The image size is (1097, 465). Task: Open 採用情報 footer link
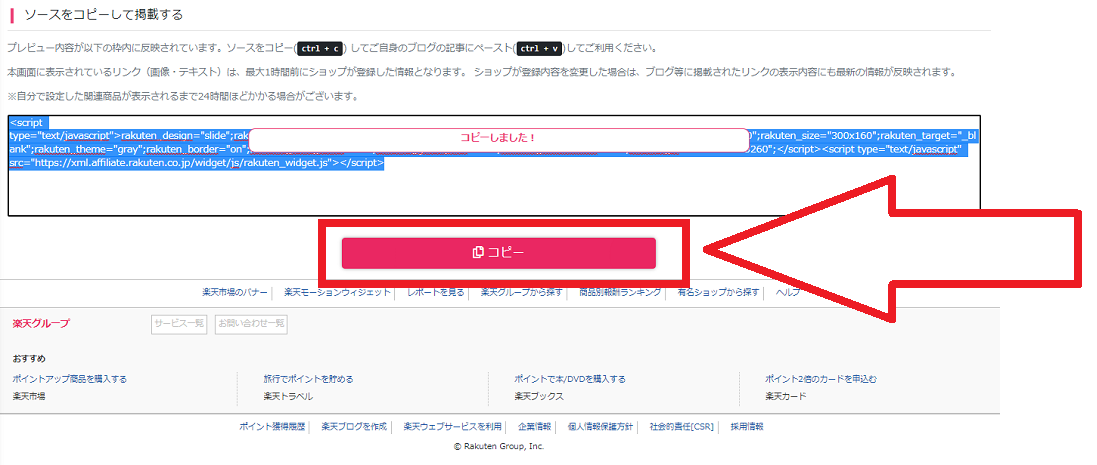[x=747, y=426]
